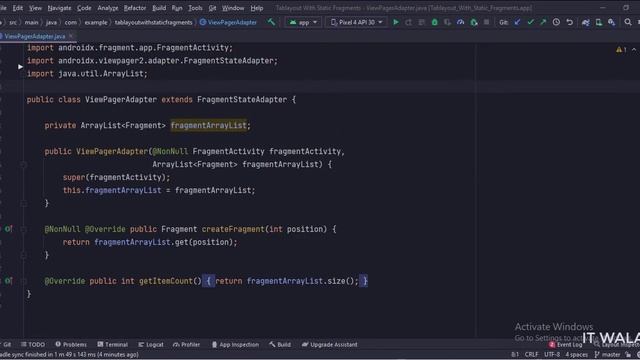Open the Profile app gauge icon

[460, 22]
